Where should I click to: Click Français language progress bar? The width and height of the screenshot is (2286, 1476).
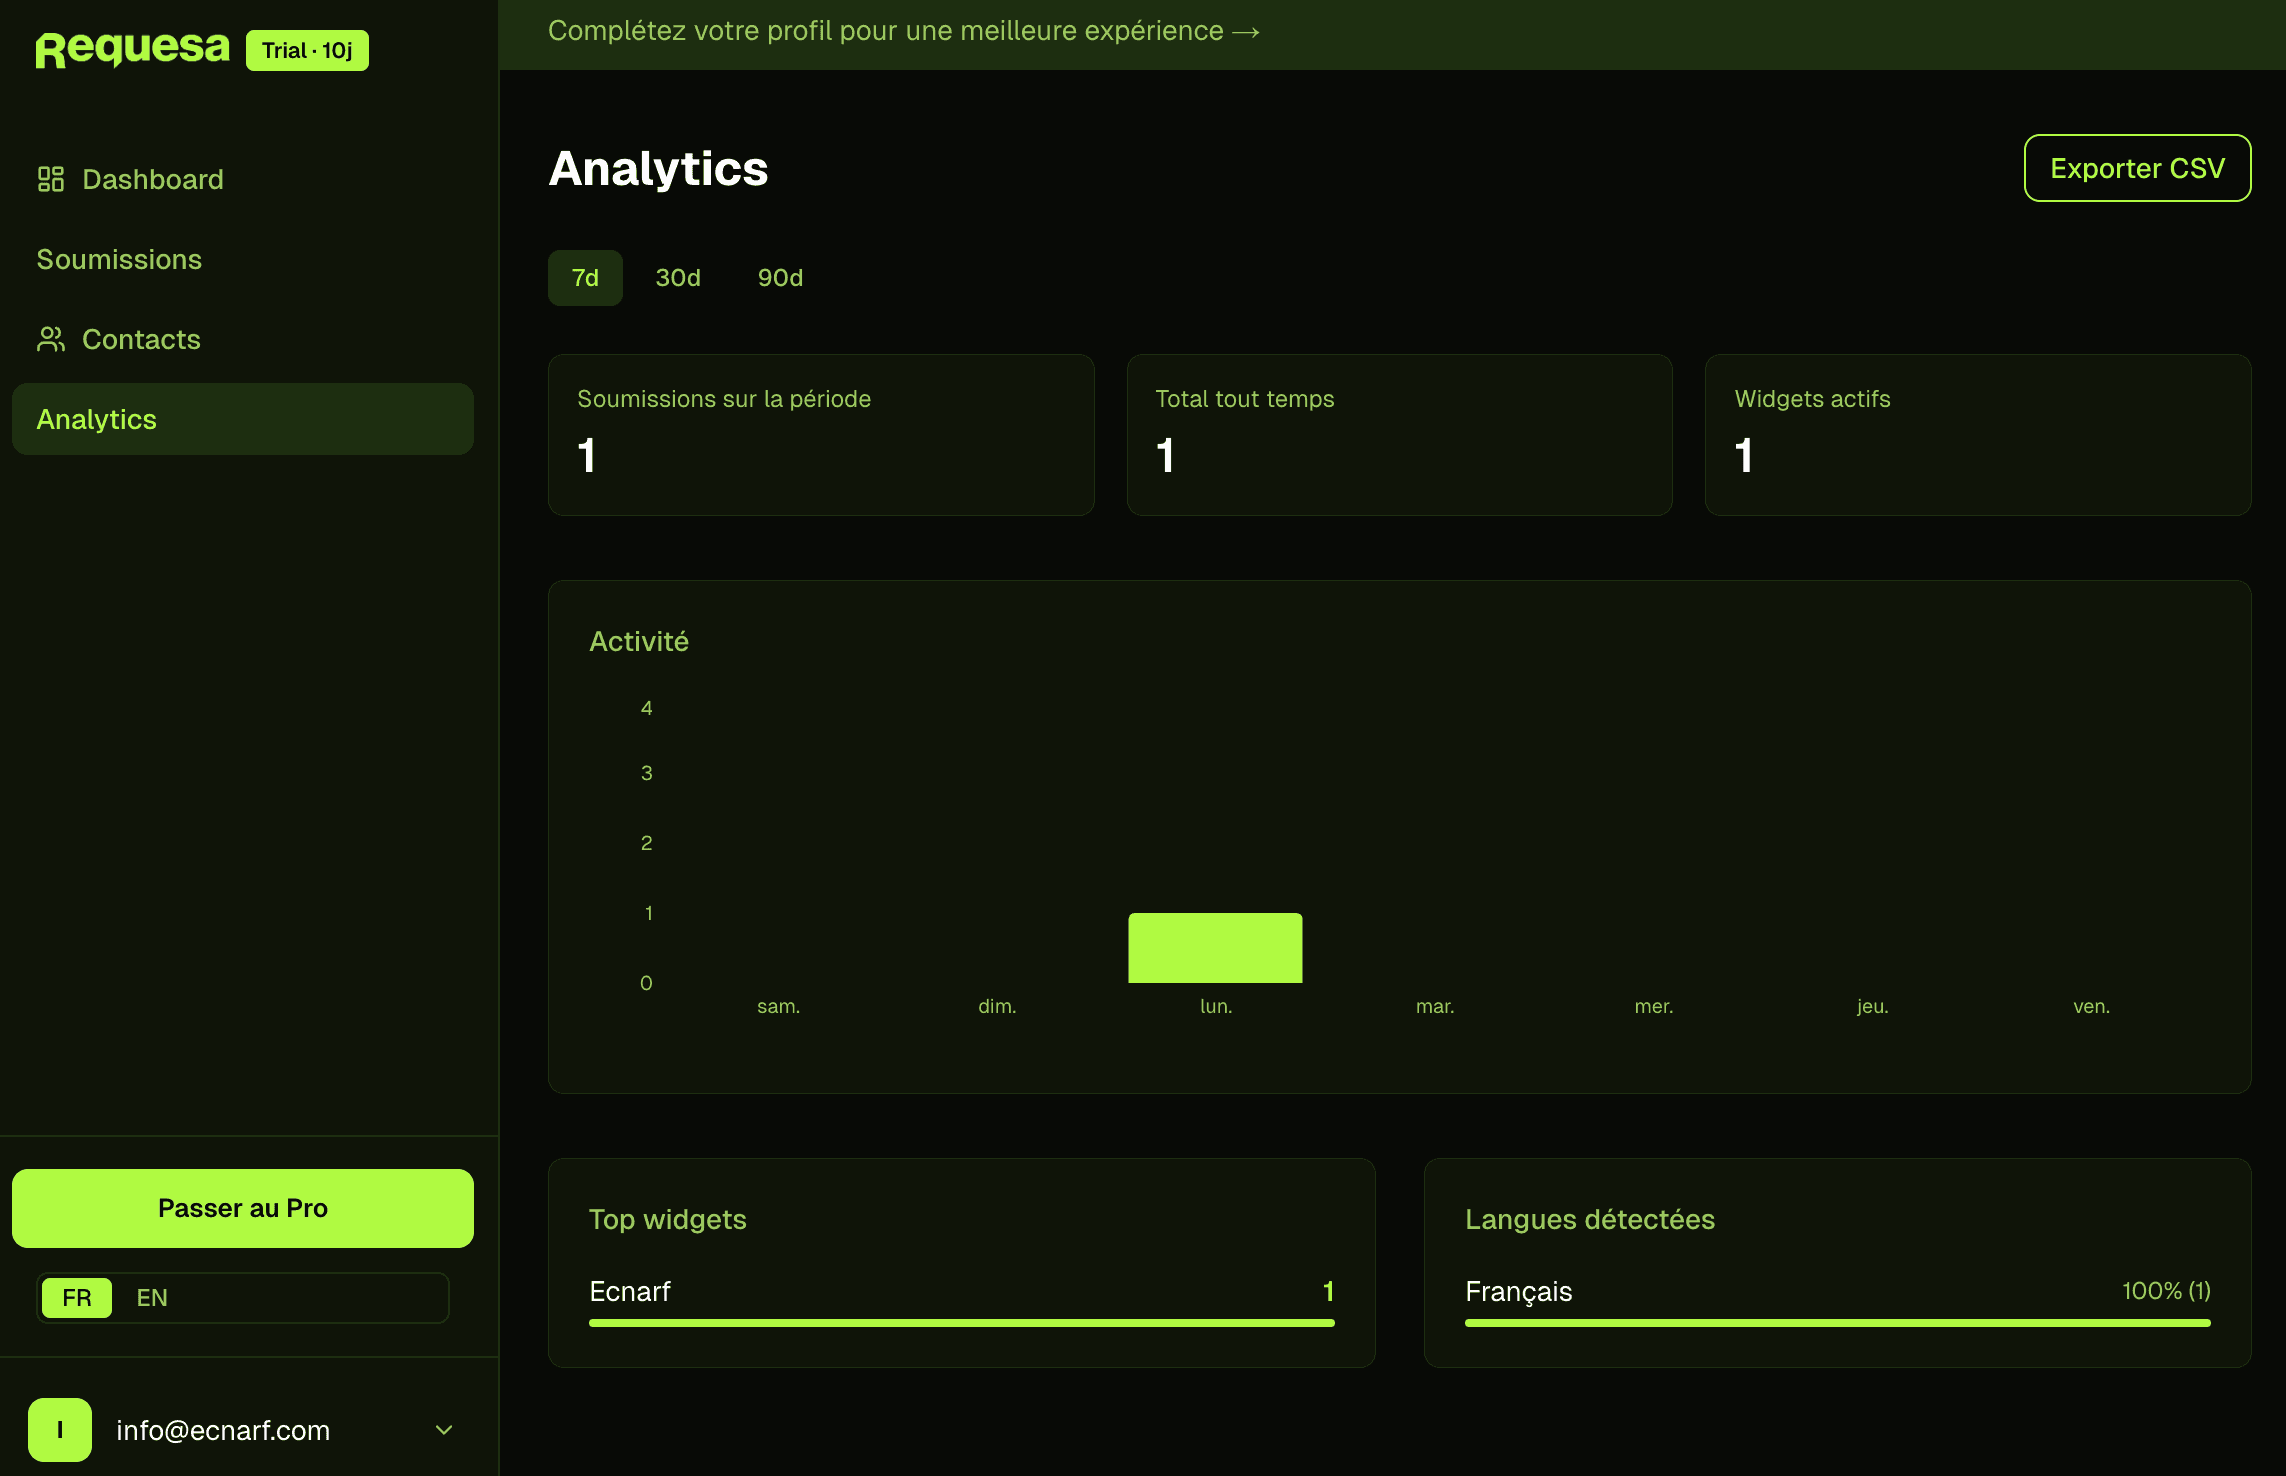pos(1838,1323)
